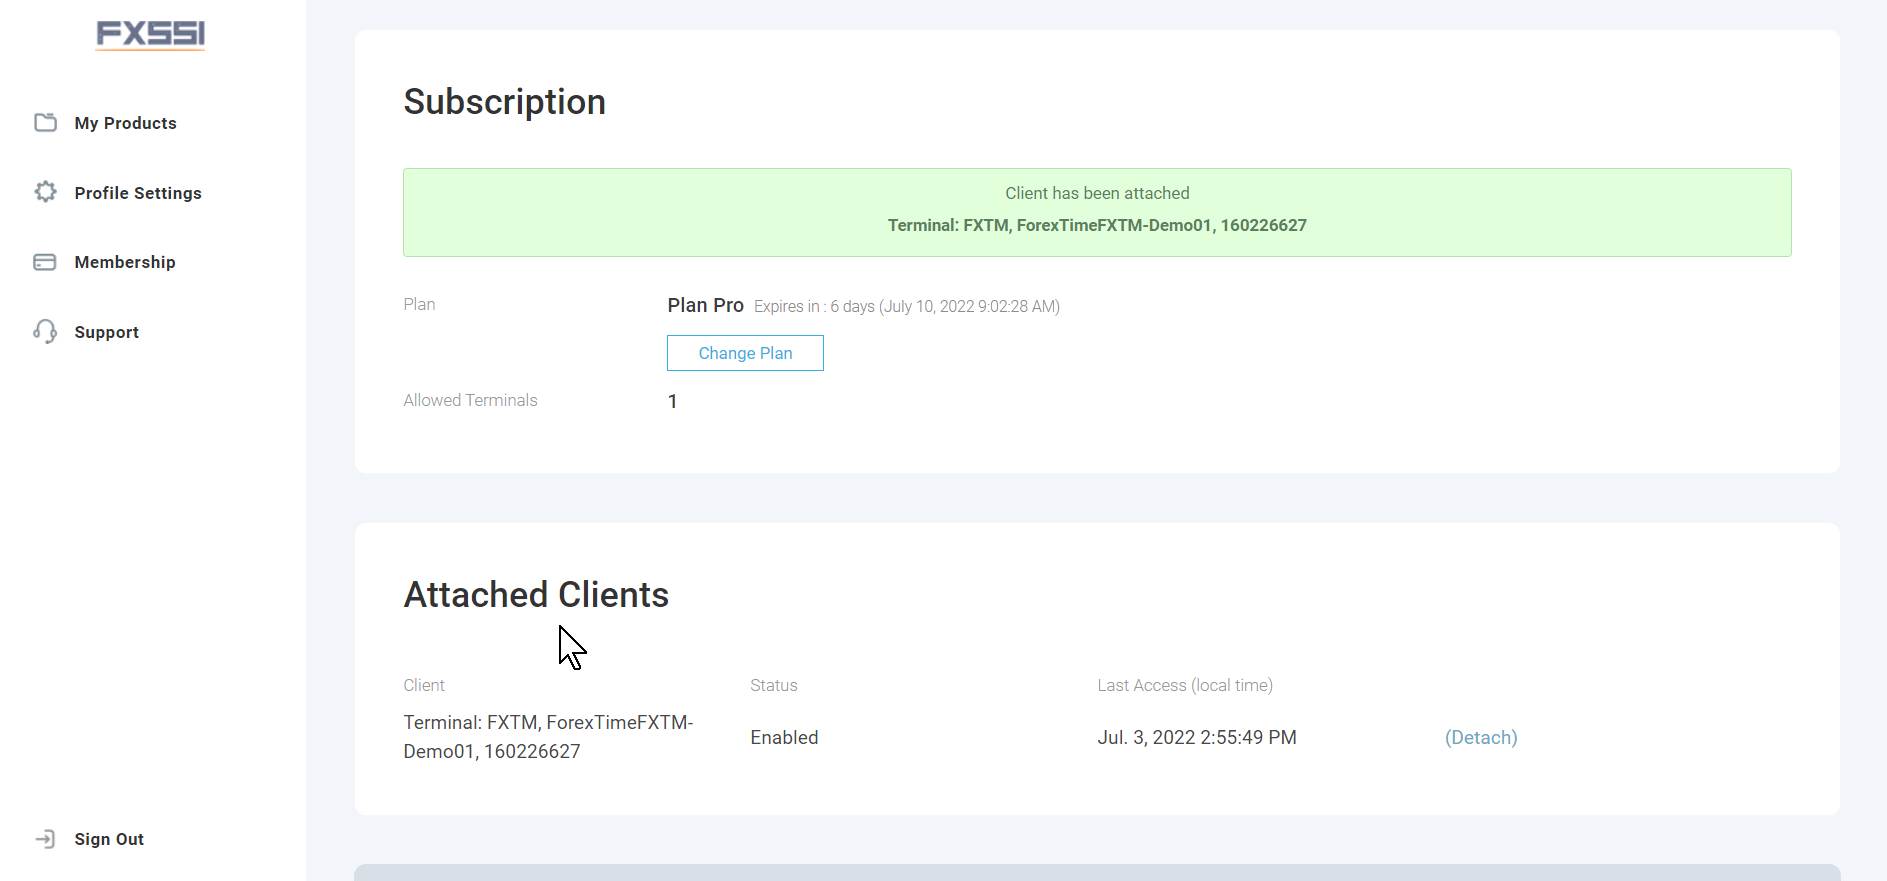This screenshot has width=1887, height=881.
Task: Detach the FXTM terminal client
Action: (1481, 737)
